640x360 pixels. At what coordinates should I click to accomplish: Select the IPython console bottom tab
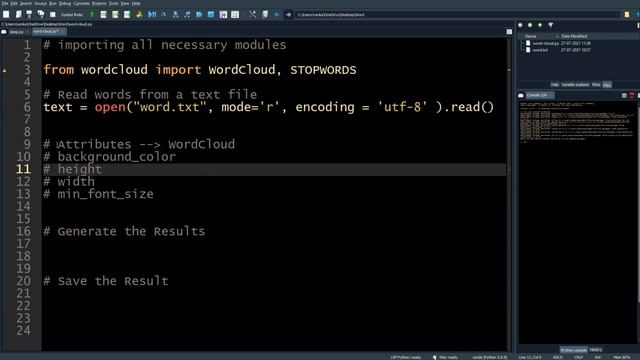click(573, 350)
